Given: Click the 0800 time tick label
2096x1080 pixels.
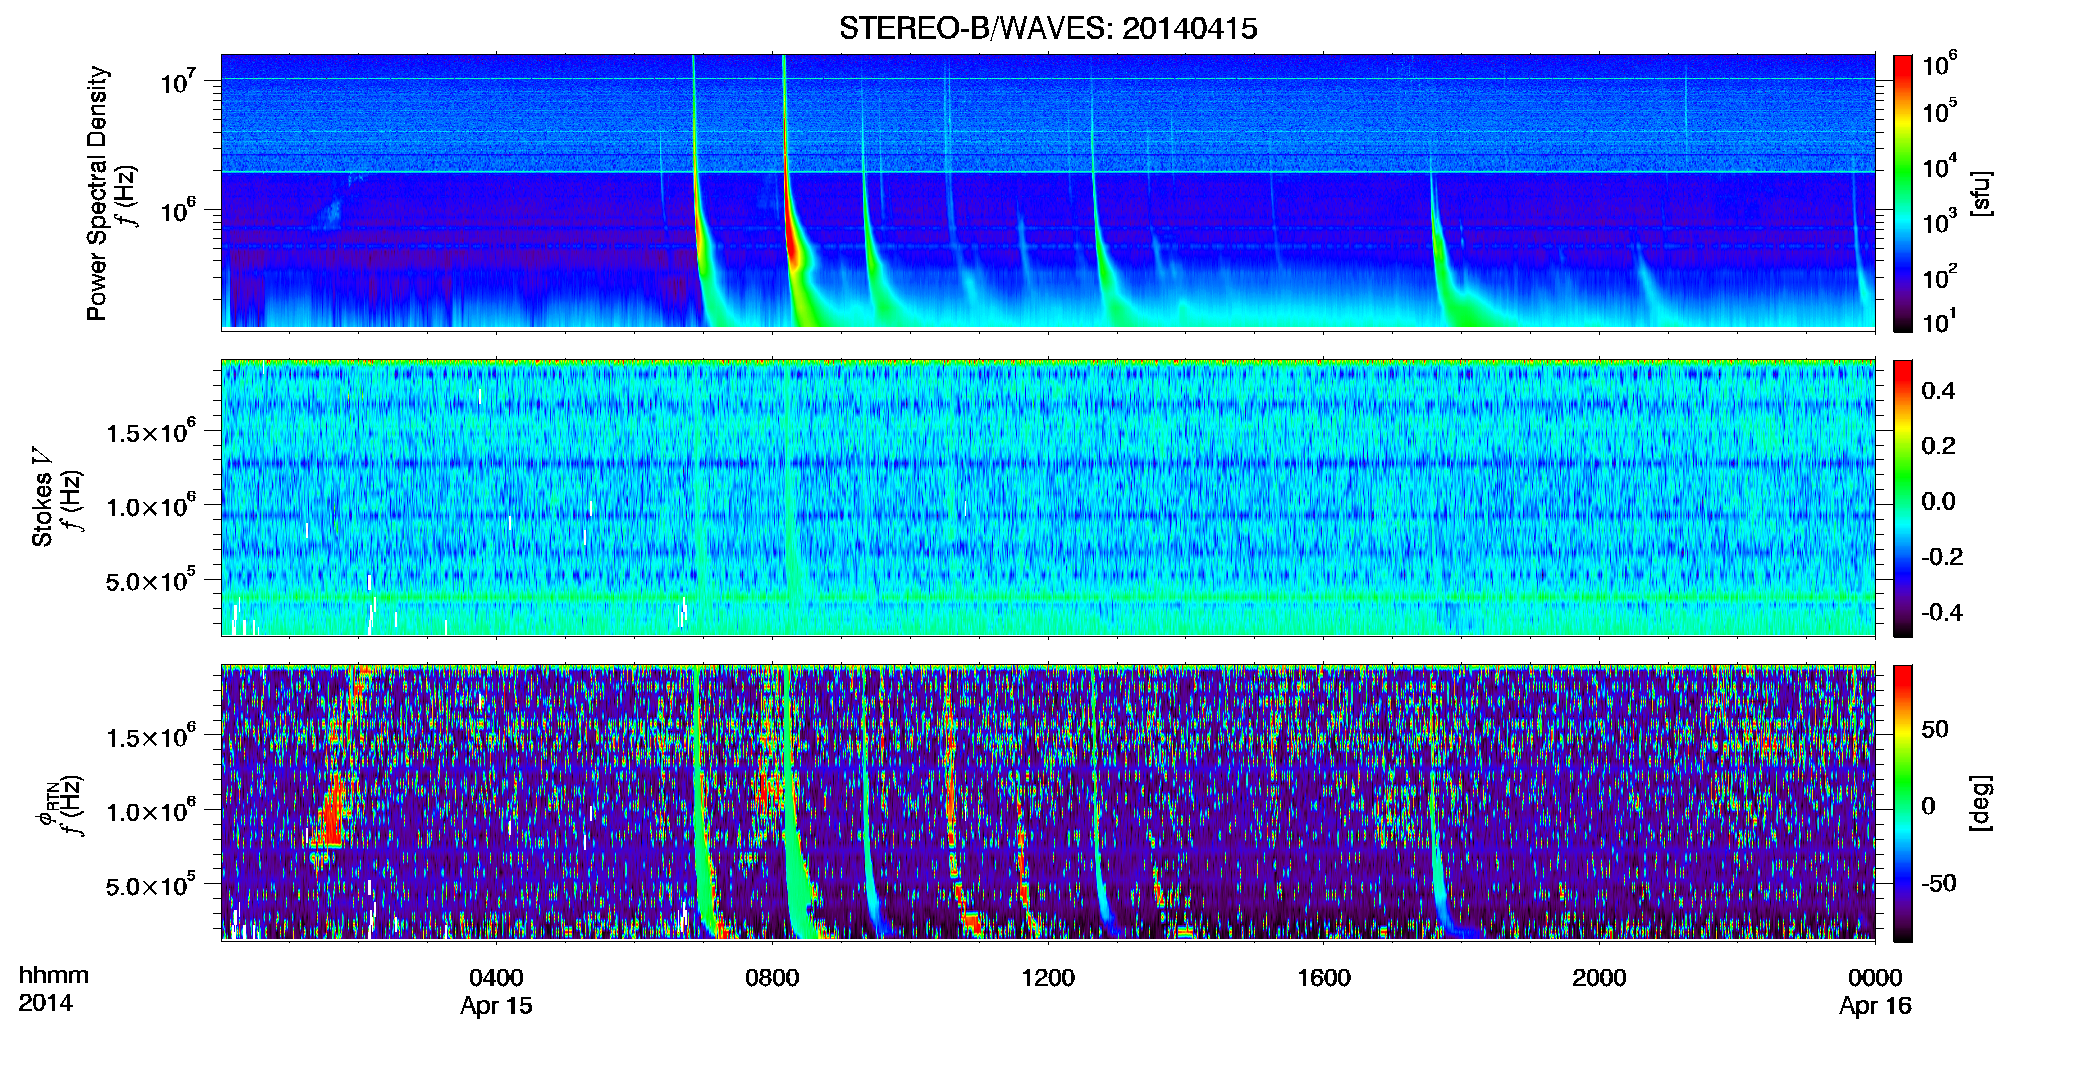Looking at the screenshot, I should [x=772, y=977].
